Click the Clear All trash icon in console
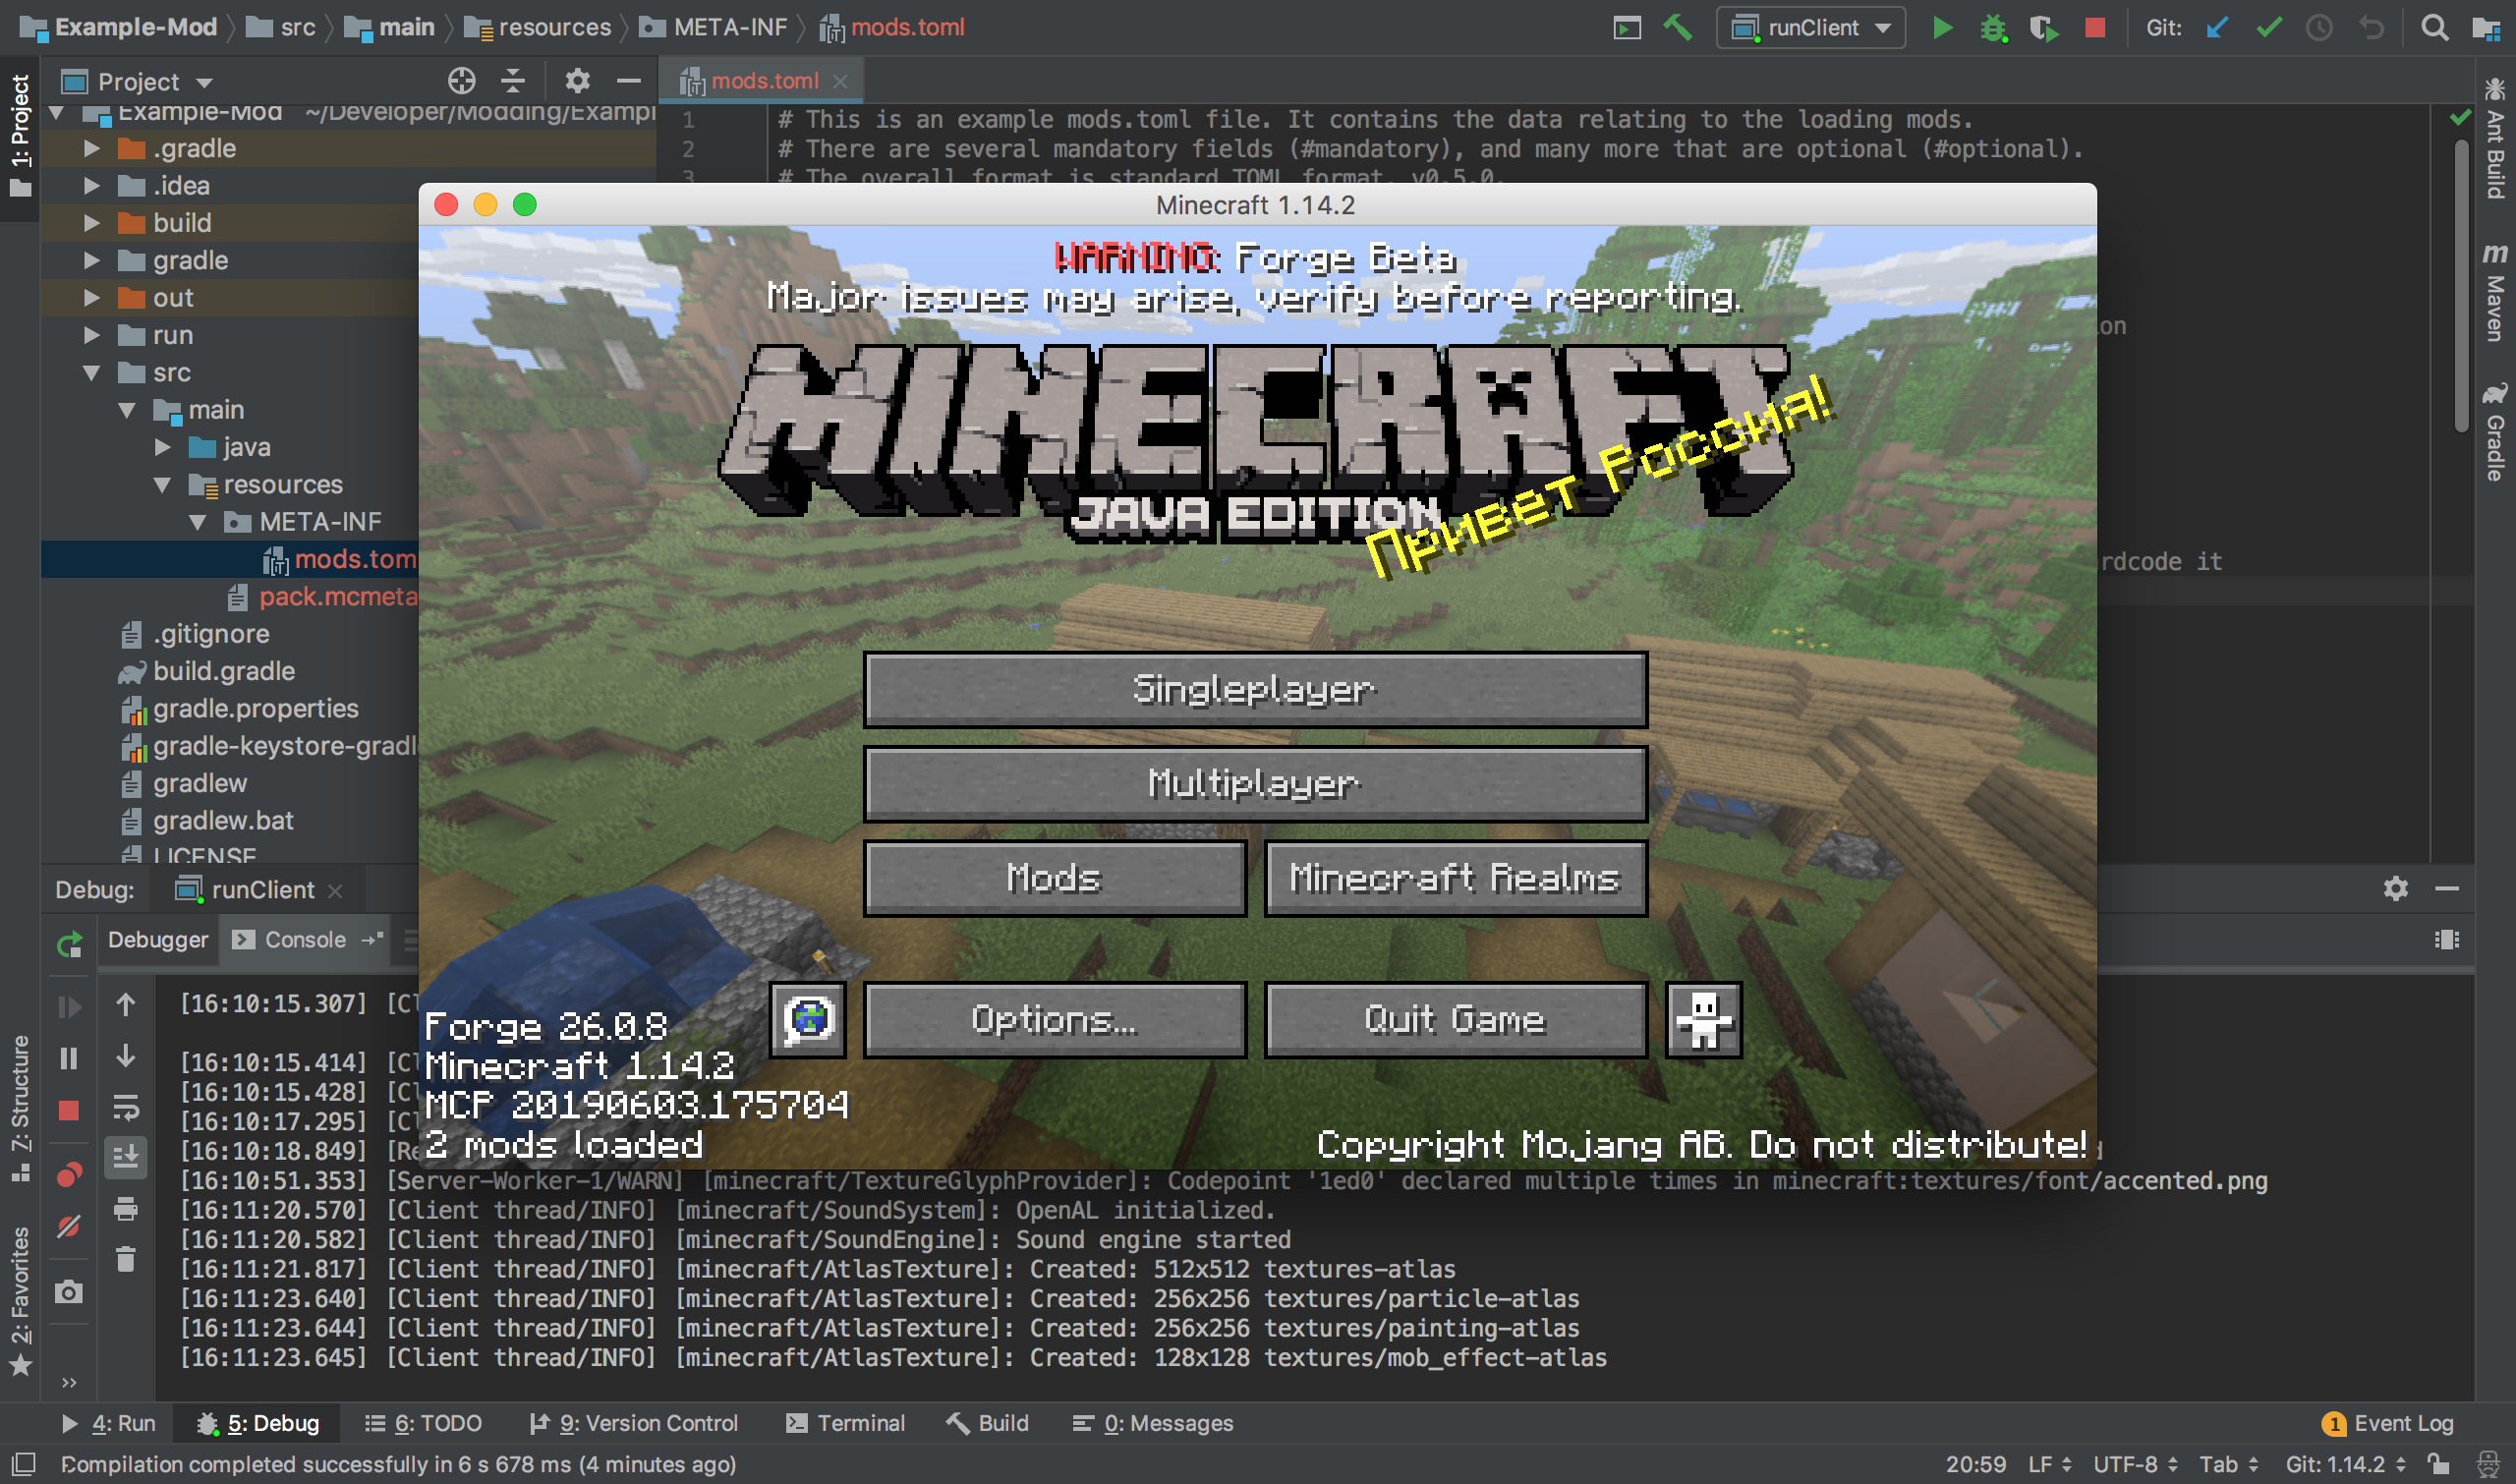This screenshot has width=2516, height=1484. (x=126, y=1259)
